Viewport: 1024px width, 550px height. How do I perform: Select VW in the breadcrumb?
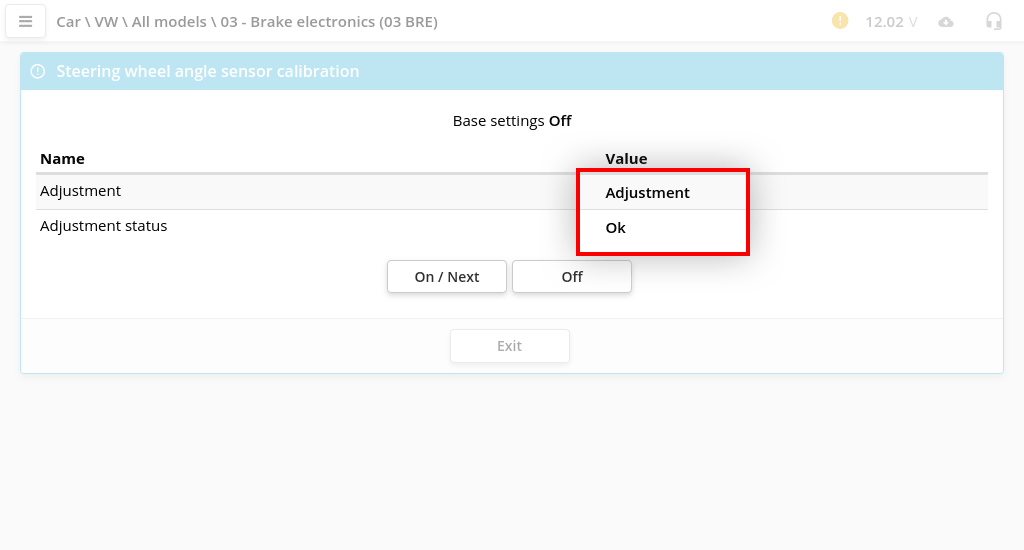point(106,21)
